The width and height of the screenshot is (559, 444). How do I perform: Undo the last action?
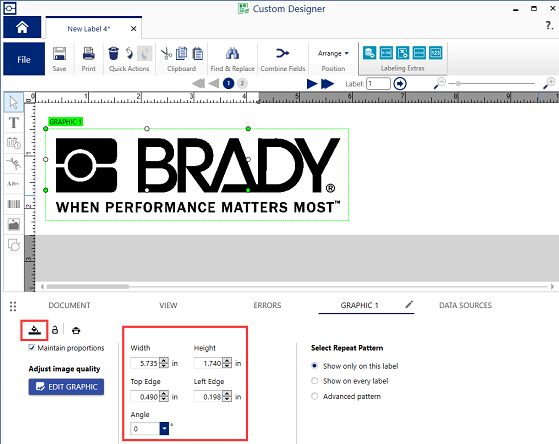129,53
